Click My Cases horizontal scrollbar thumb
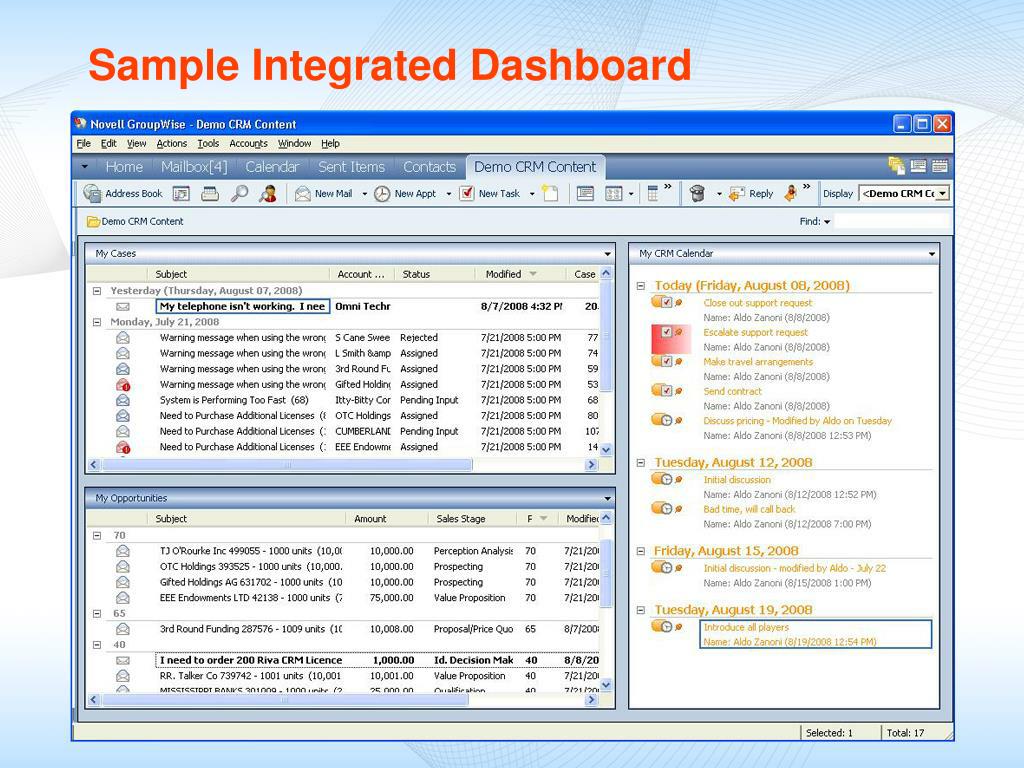Image resolution: width=1024 pixels, height=768 pixels. point(287,464)
